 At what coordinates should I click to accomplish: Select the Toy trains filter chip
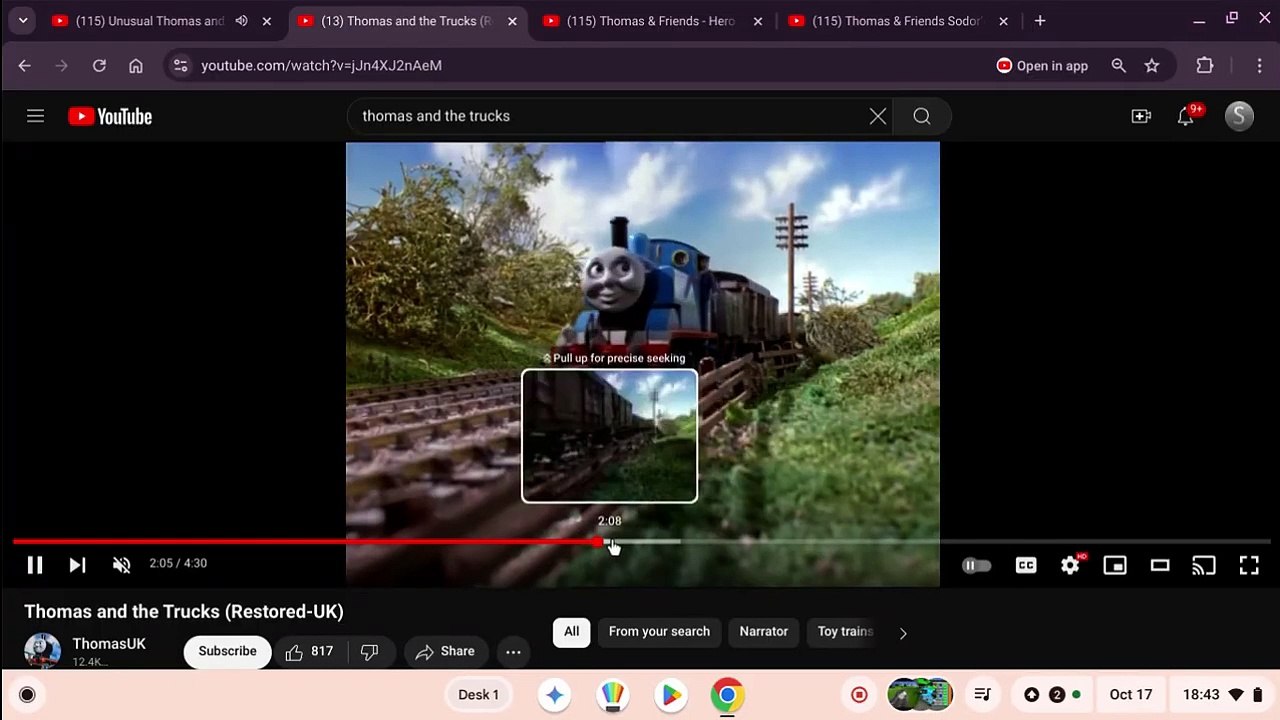pos(845,632)
